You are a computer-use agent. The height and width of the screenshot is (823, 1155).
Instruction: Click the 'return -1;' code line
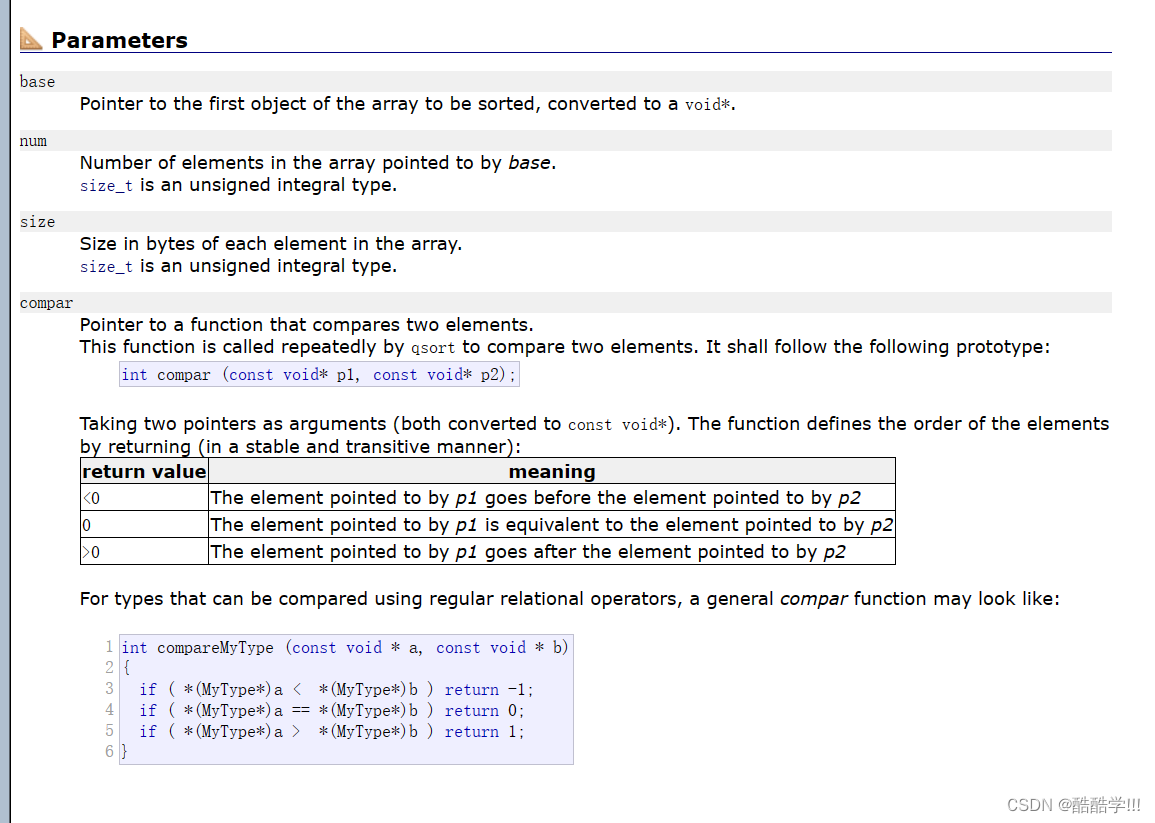[x=336, y=690]
